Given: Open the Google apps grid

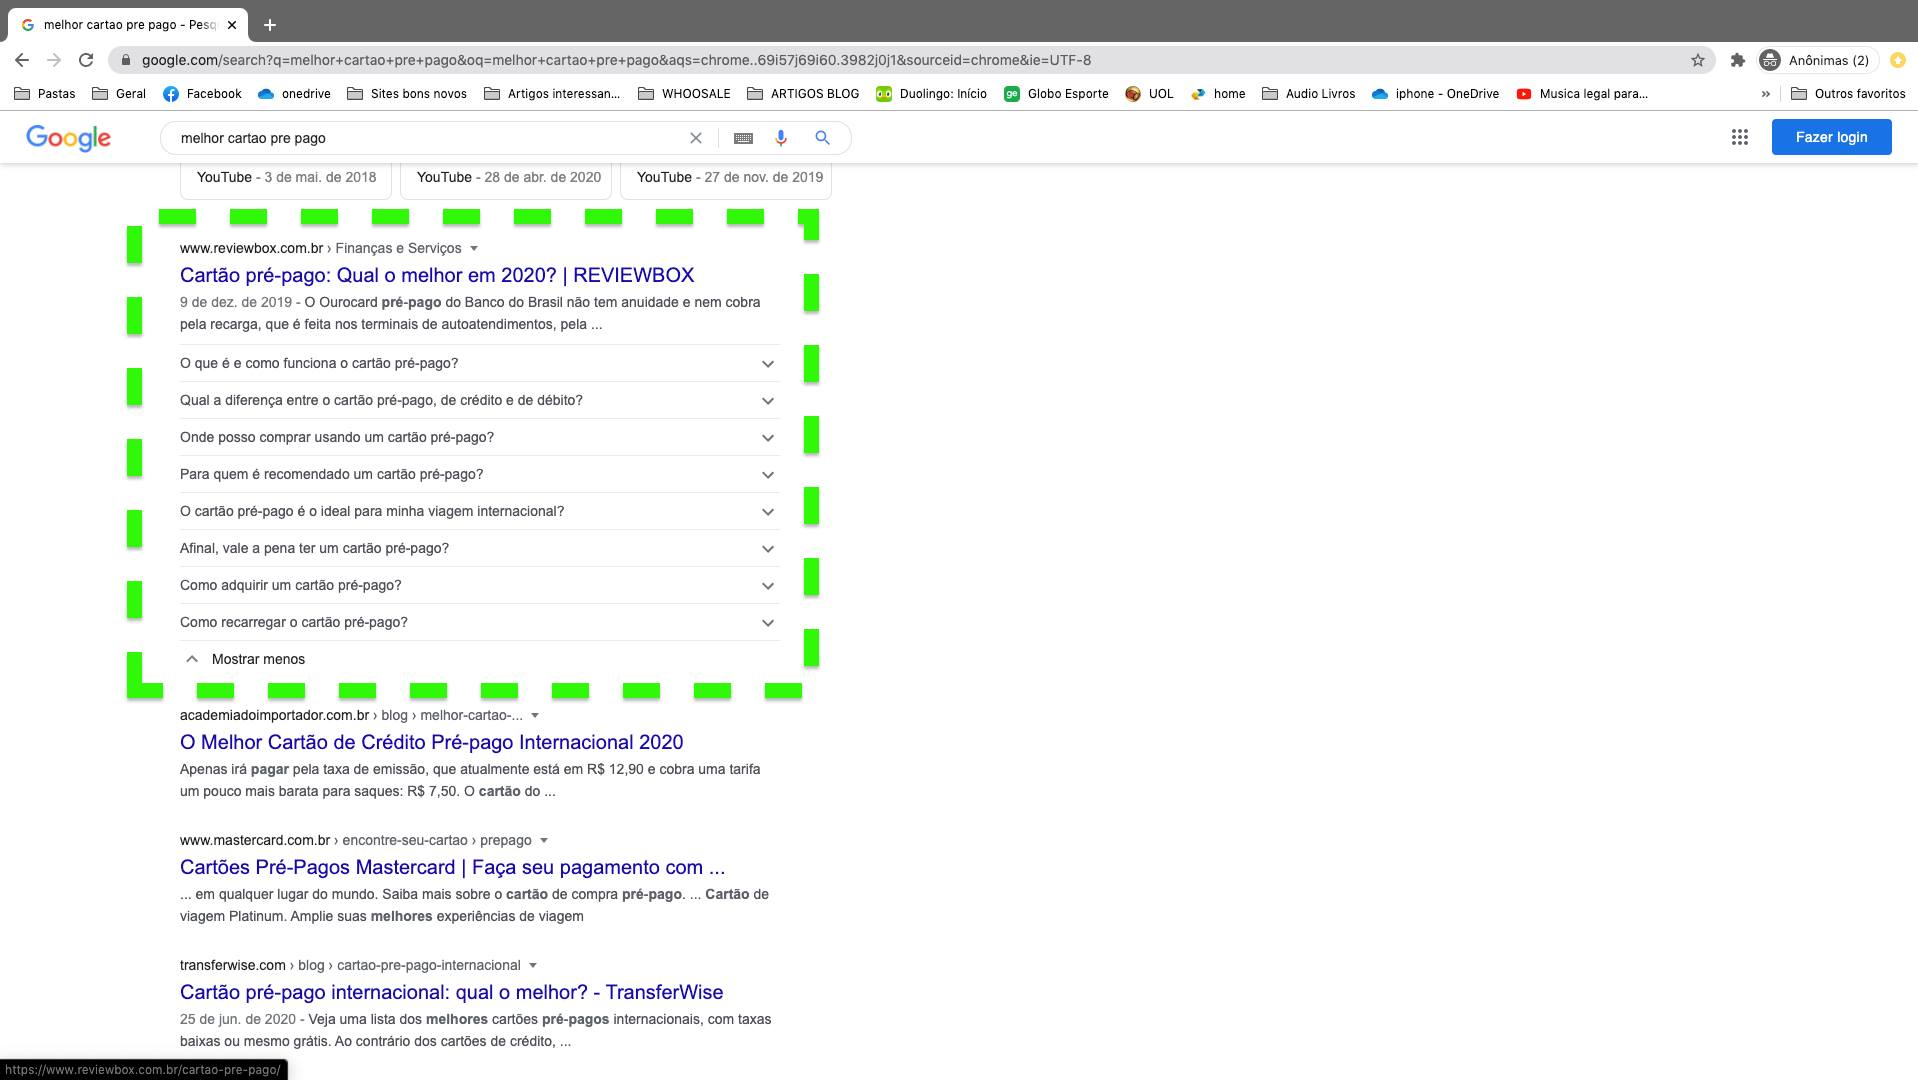Looking at the screenshot, I should coord(1740,137).
